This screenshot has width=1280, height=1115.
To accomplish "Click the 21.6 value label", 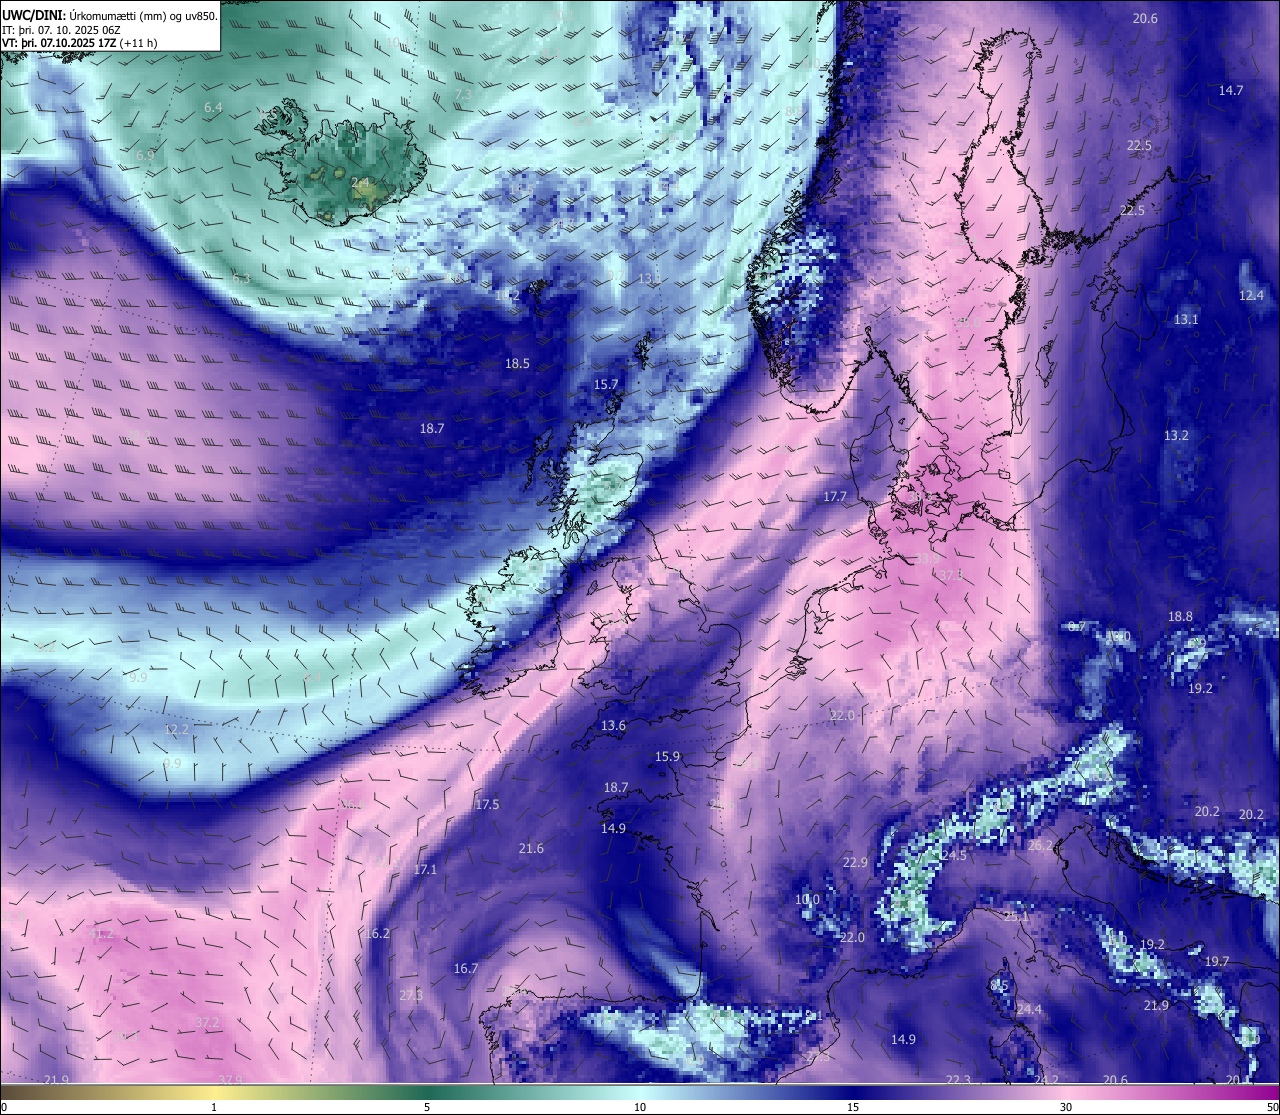I will click(x=531, y=848).
